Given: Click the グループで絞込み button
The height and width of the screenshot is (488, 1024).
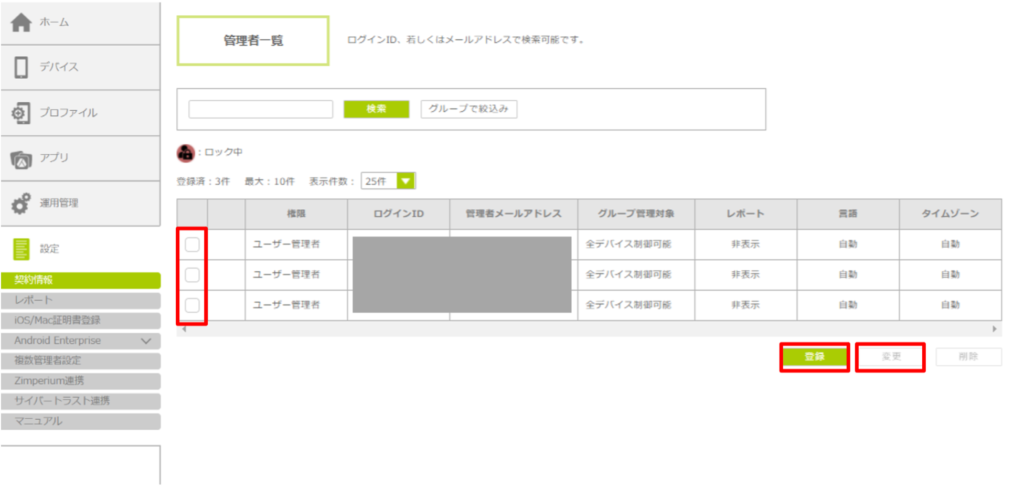Looking at the screenshot, I should 469,109.
